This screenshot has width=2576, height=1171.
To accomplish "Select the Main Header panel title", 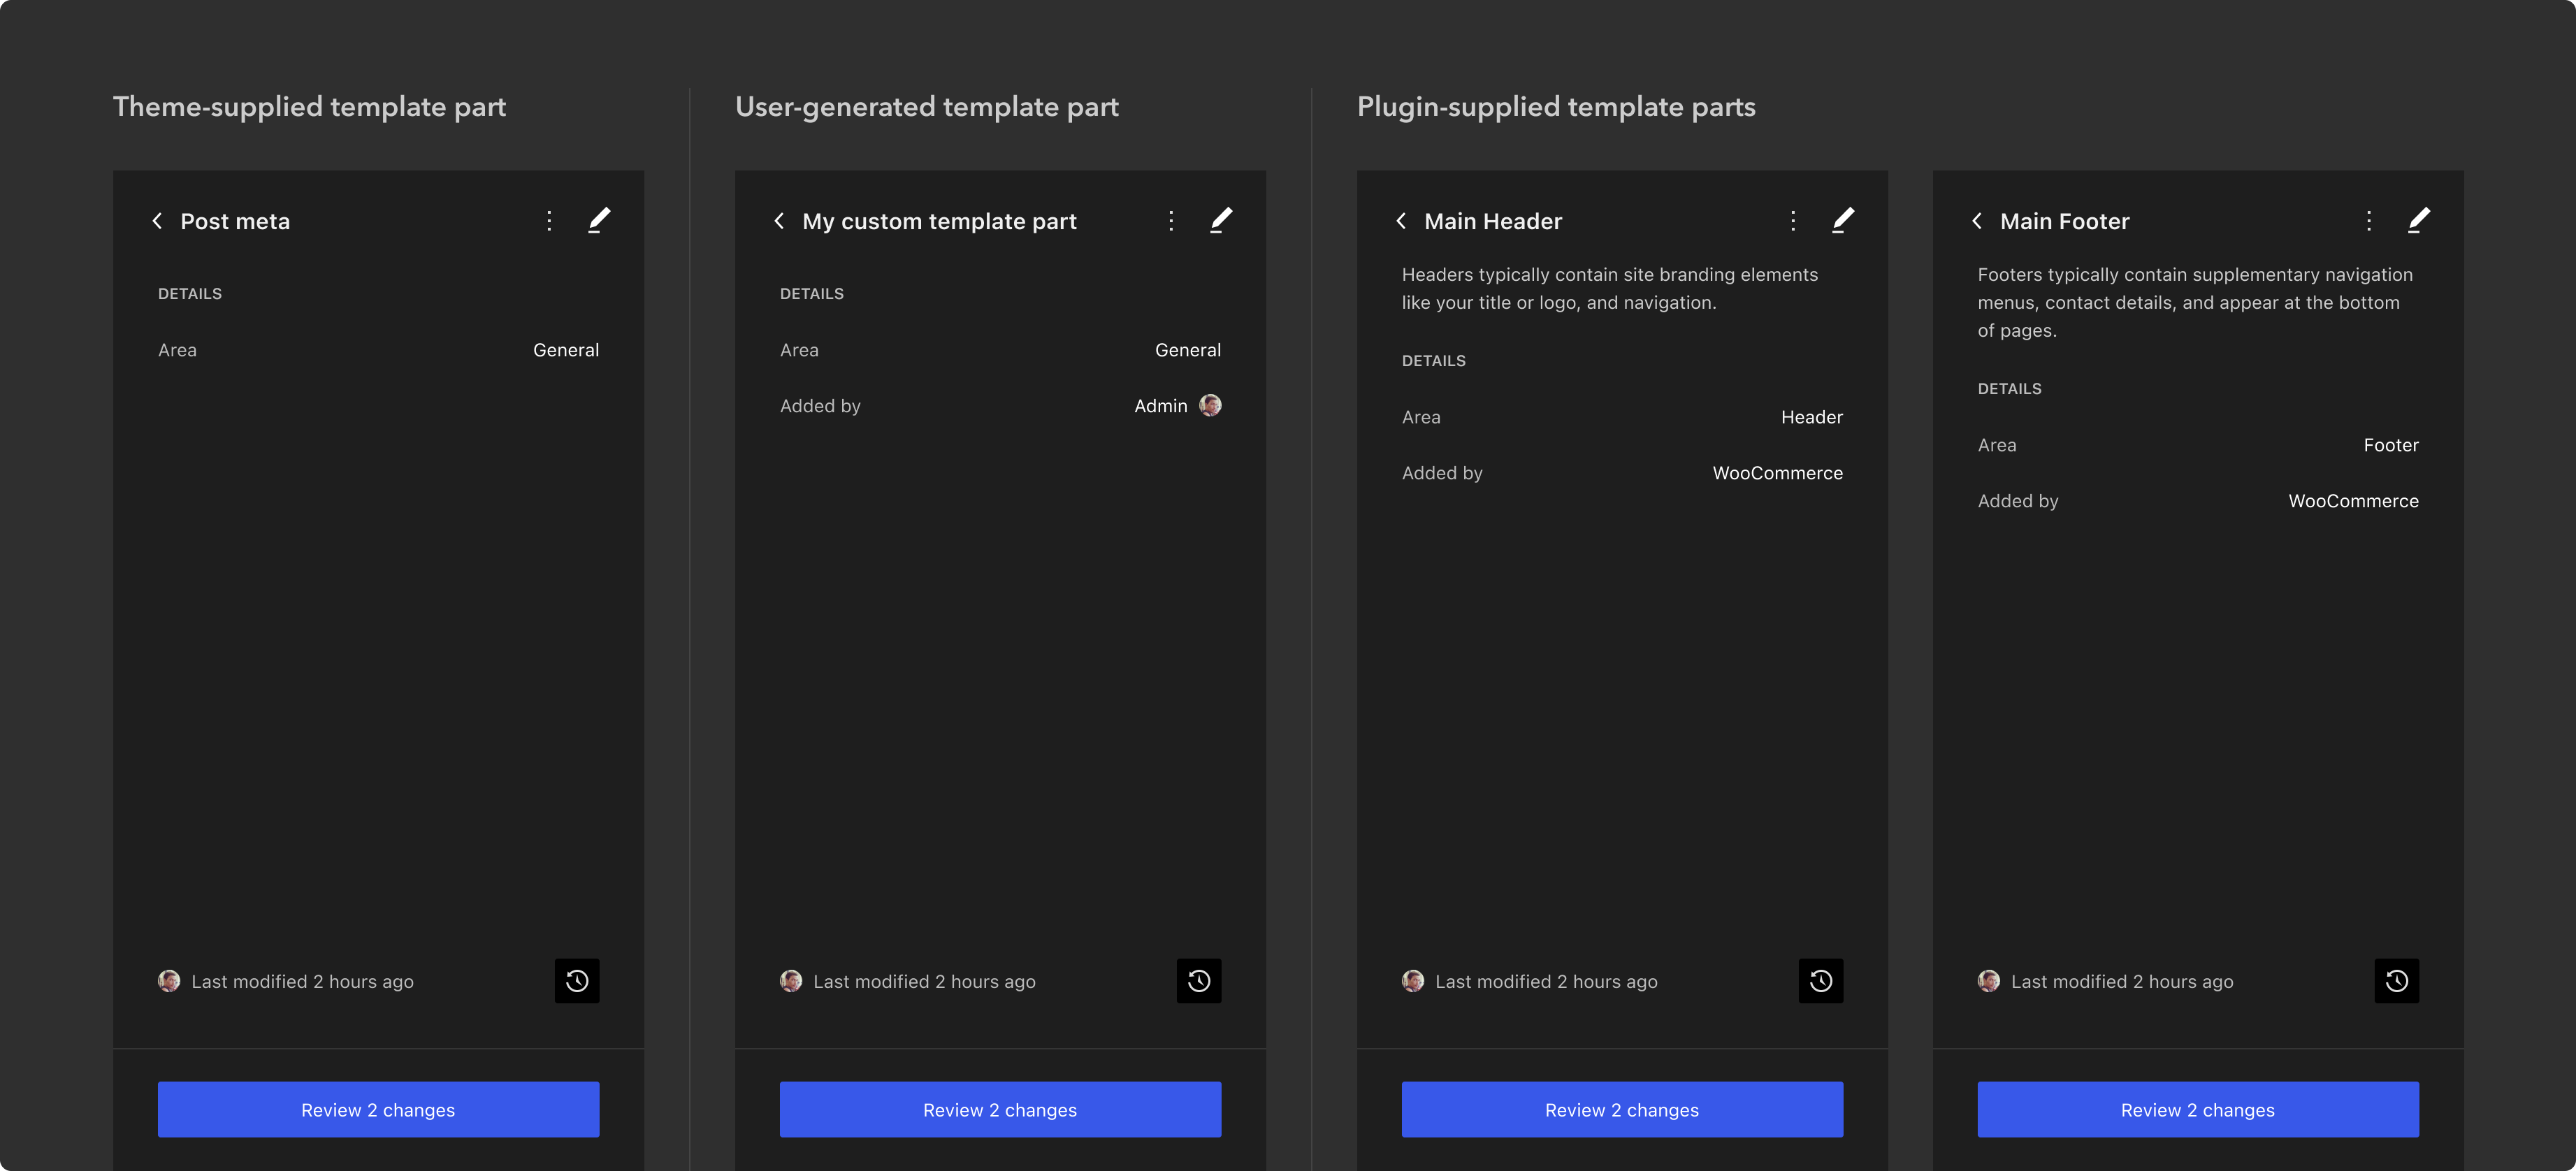I will [1493, 221].
